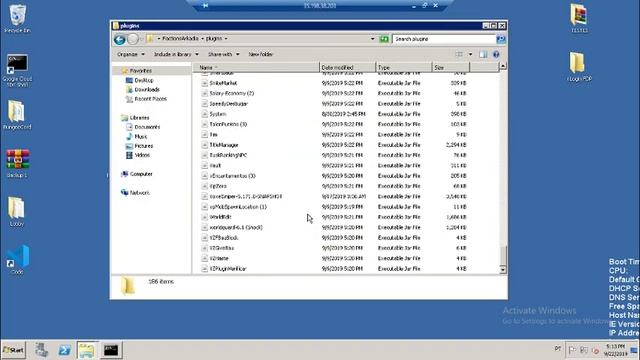Open the Start menu
Viewport: 640px width, 360px height.
[13, 350]
